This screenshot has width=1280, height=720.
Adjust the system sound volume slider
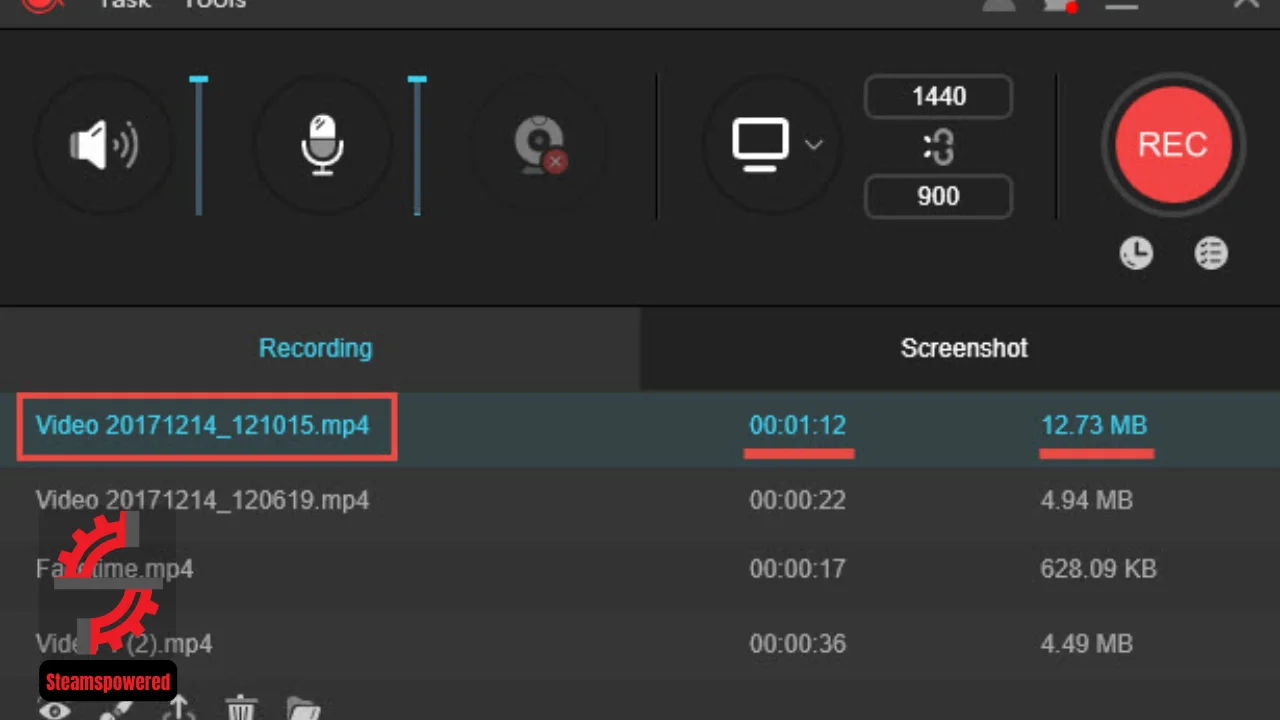(199, 146)
